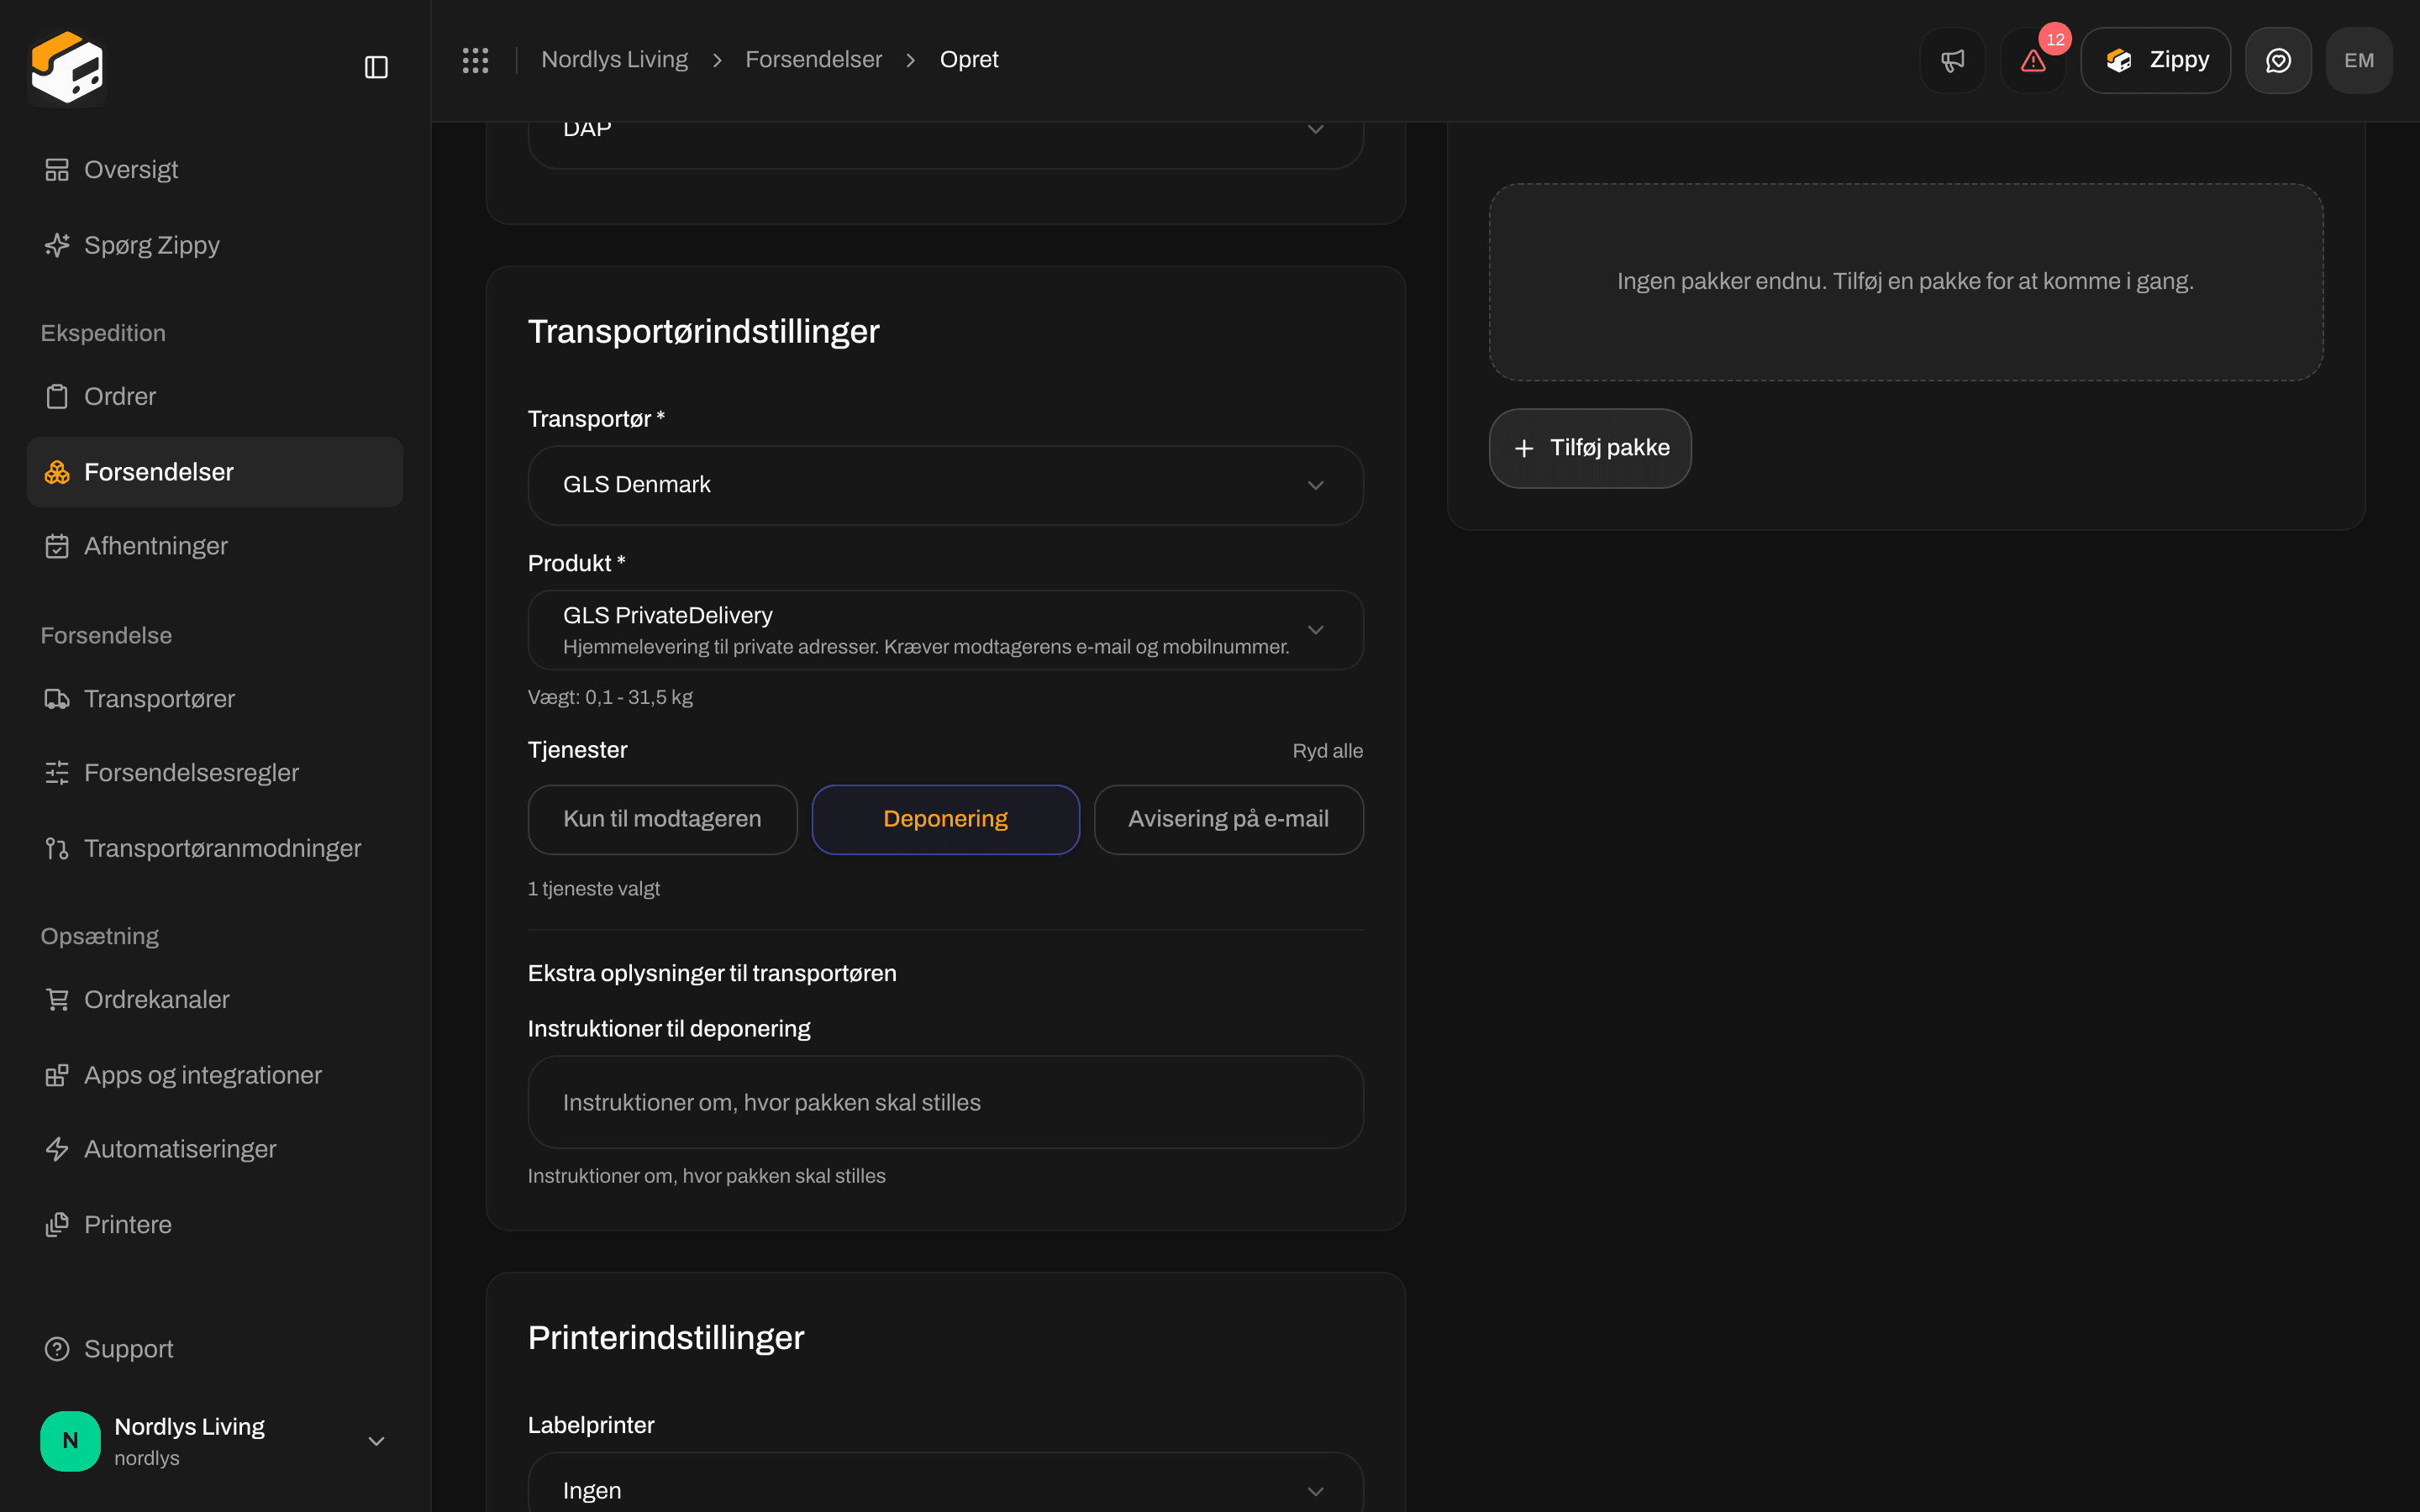Open the chat support bubble icon
The width and height of the screenshot is (2420, 1512).
pyautogui.click(x=2278, y=60)
